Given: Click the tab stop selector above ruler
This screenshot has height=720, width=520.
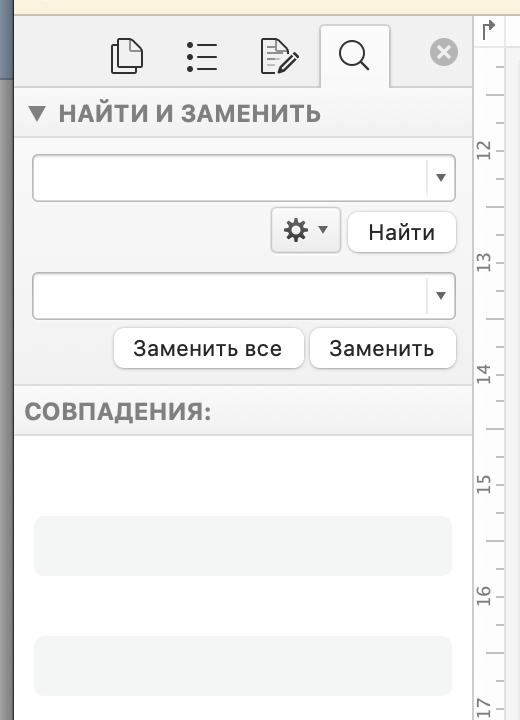Looking at the screenshot, I should tap(489, 30).
